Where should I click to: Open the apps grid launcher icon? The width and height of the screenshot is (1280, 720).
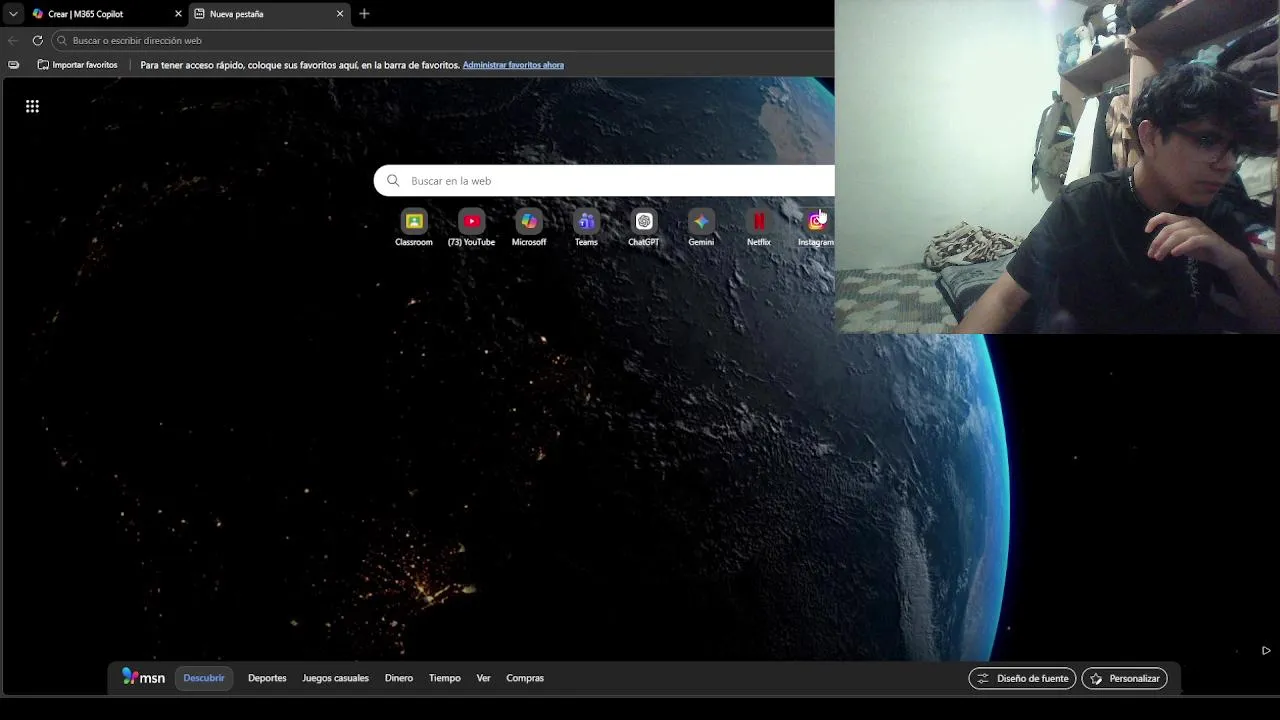[x=32, y=106]
